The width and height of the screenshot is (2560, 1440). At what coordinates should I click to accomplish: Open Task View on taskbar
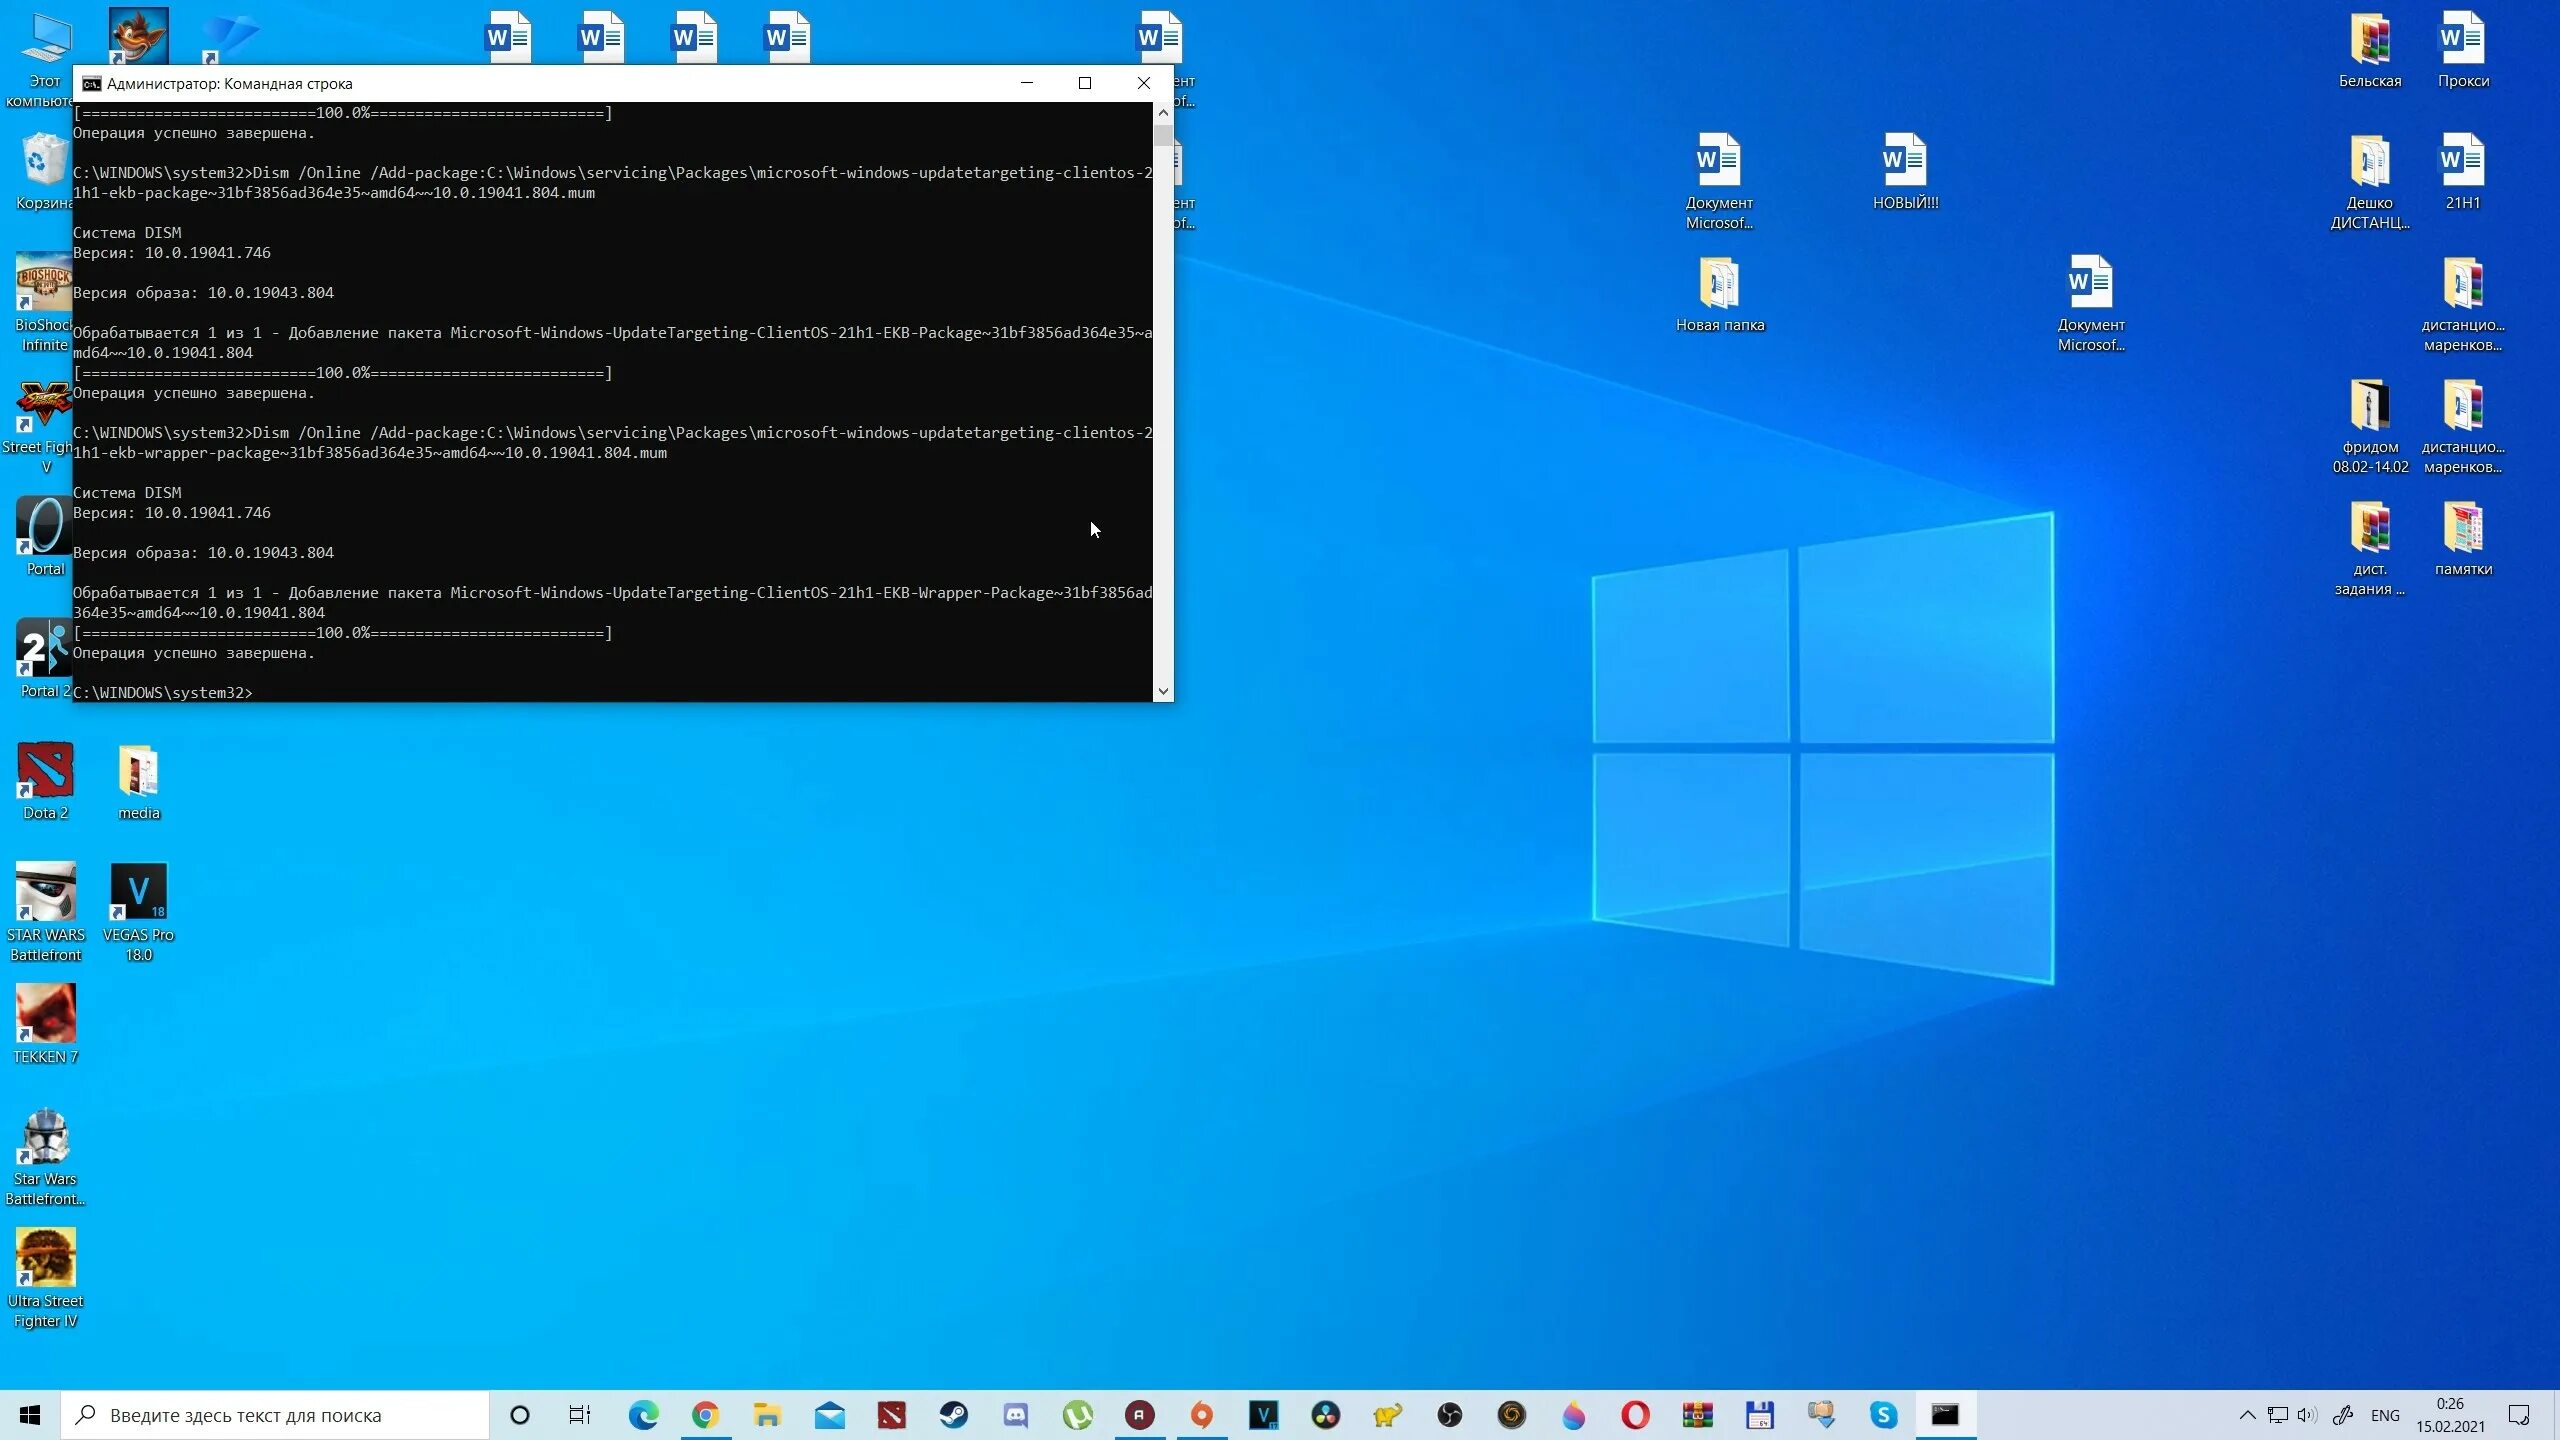click(580, 1414)
